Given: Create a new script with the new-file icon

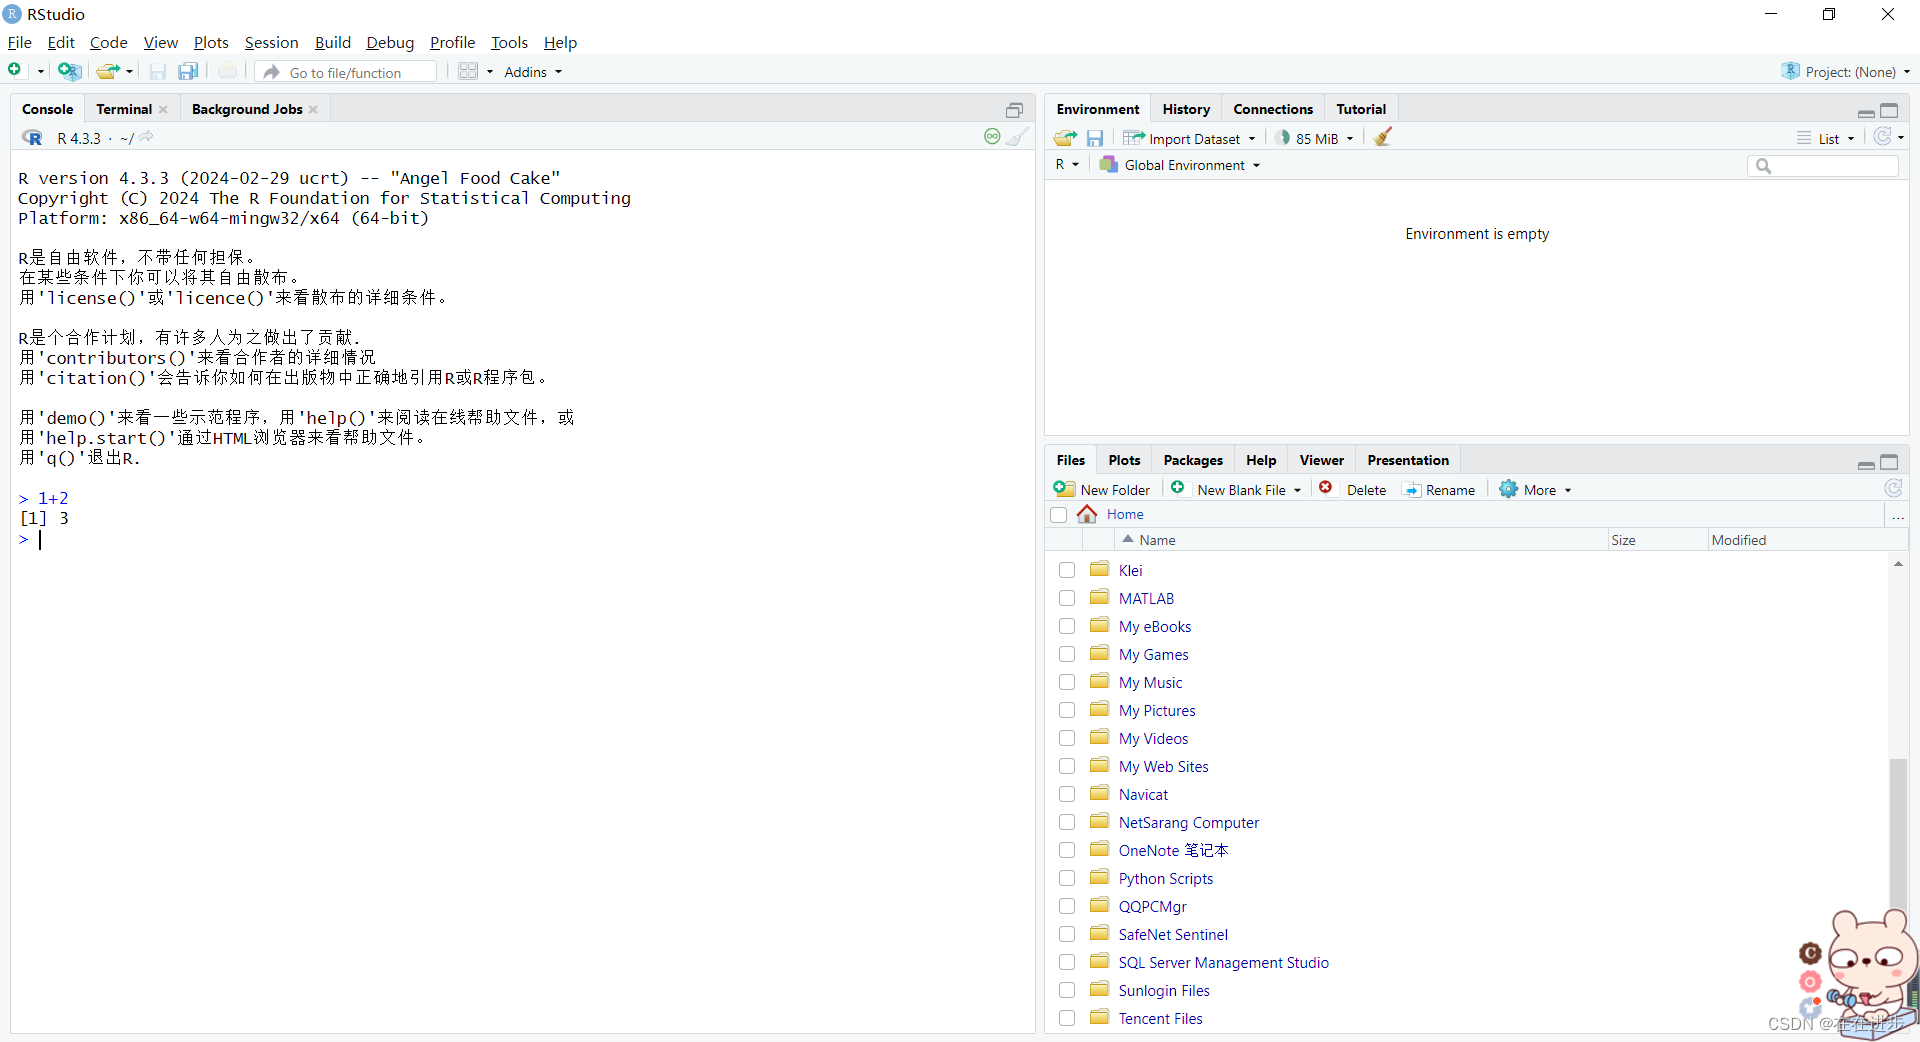Looking at the screenshot, I should (x=14, y=70).
